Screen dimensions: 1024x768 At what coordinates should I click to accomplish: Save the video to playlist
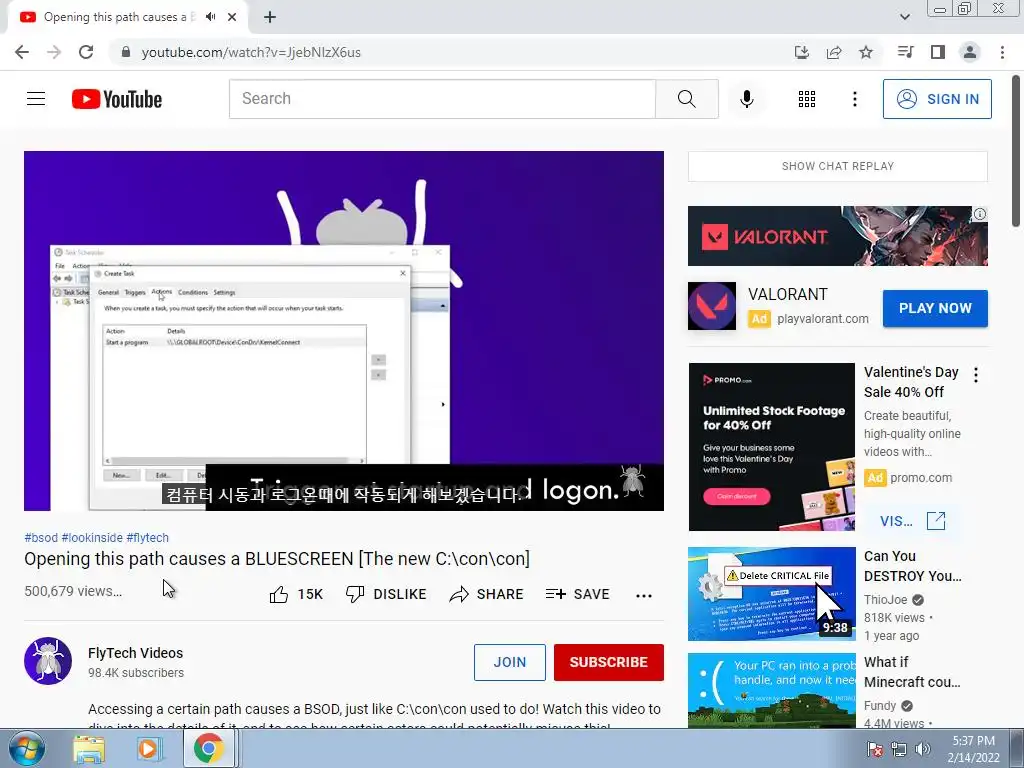pos(577,594)
